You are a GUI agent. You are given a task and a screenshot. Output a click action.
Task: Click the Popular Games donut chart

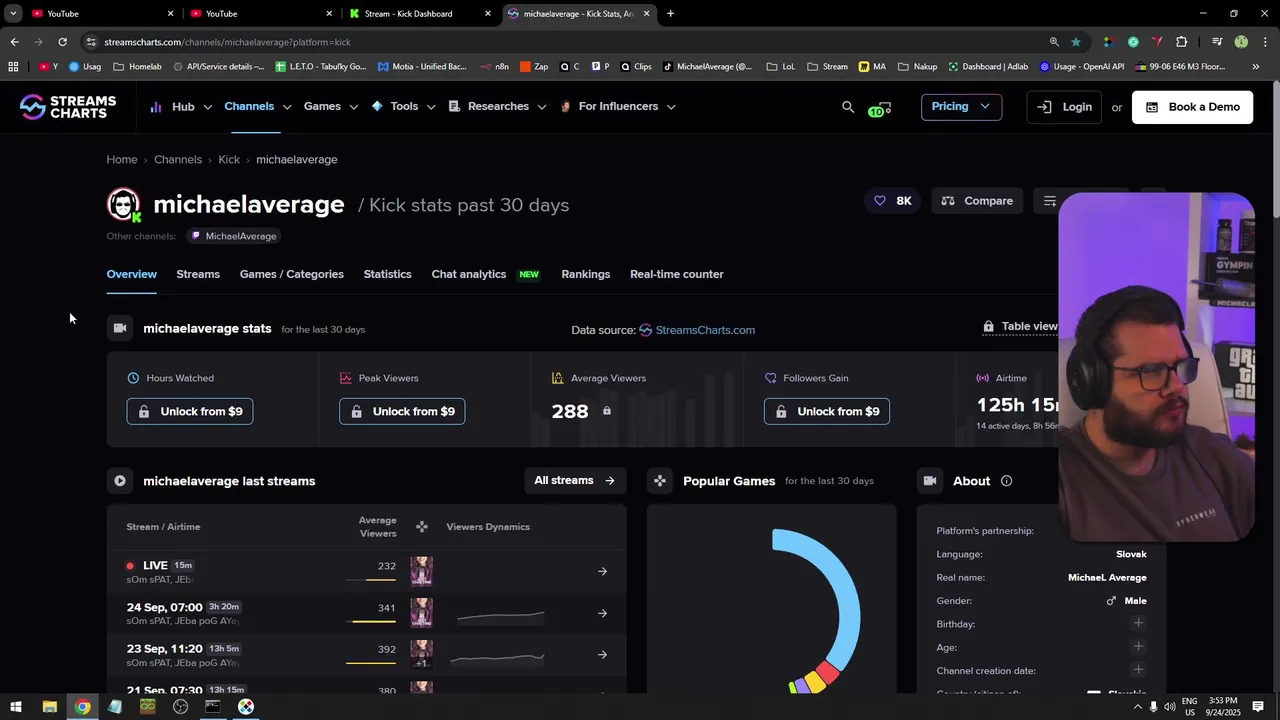816,610
